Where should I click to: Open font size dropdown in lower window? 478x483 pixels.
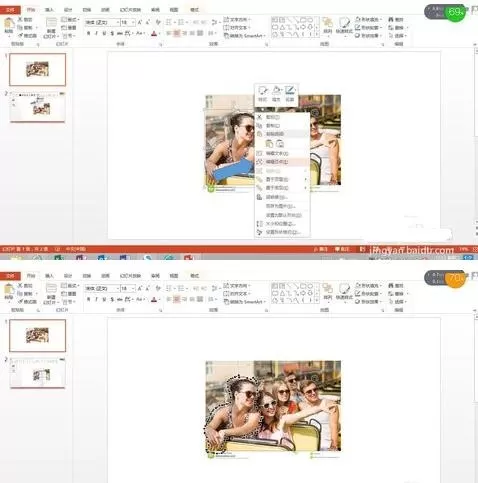click(x=133, y=288)
